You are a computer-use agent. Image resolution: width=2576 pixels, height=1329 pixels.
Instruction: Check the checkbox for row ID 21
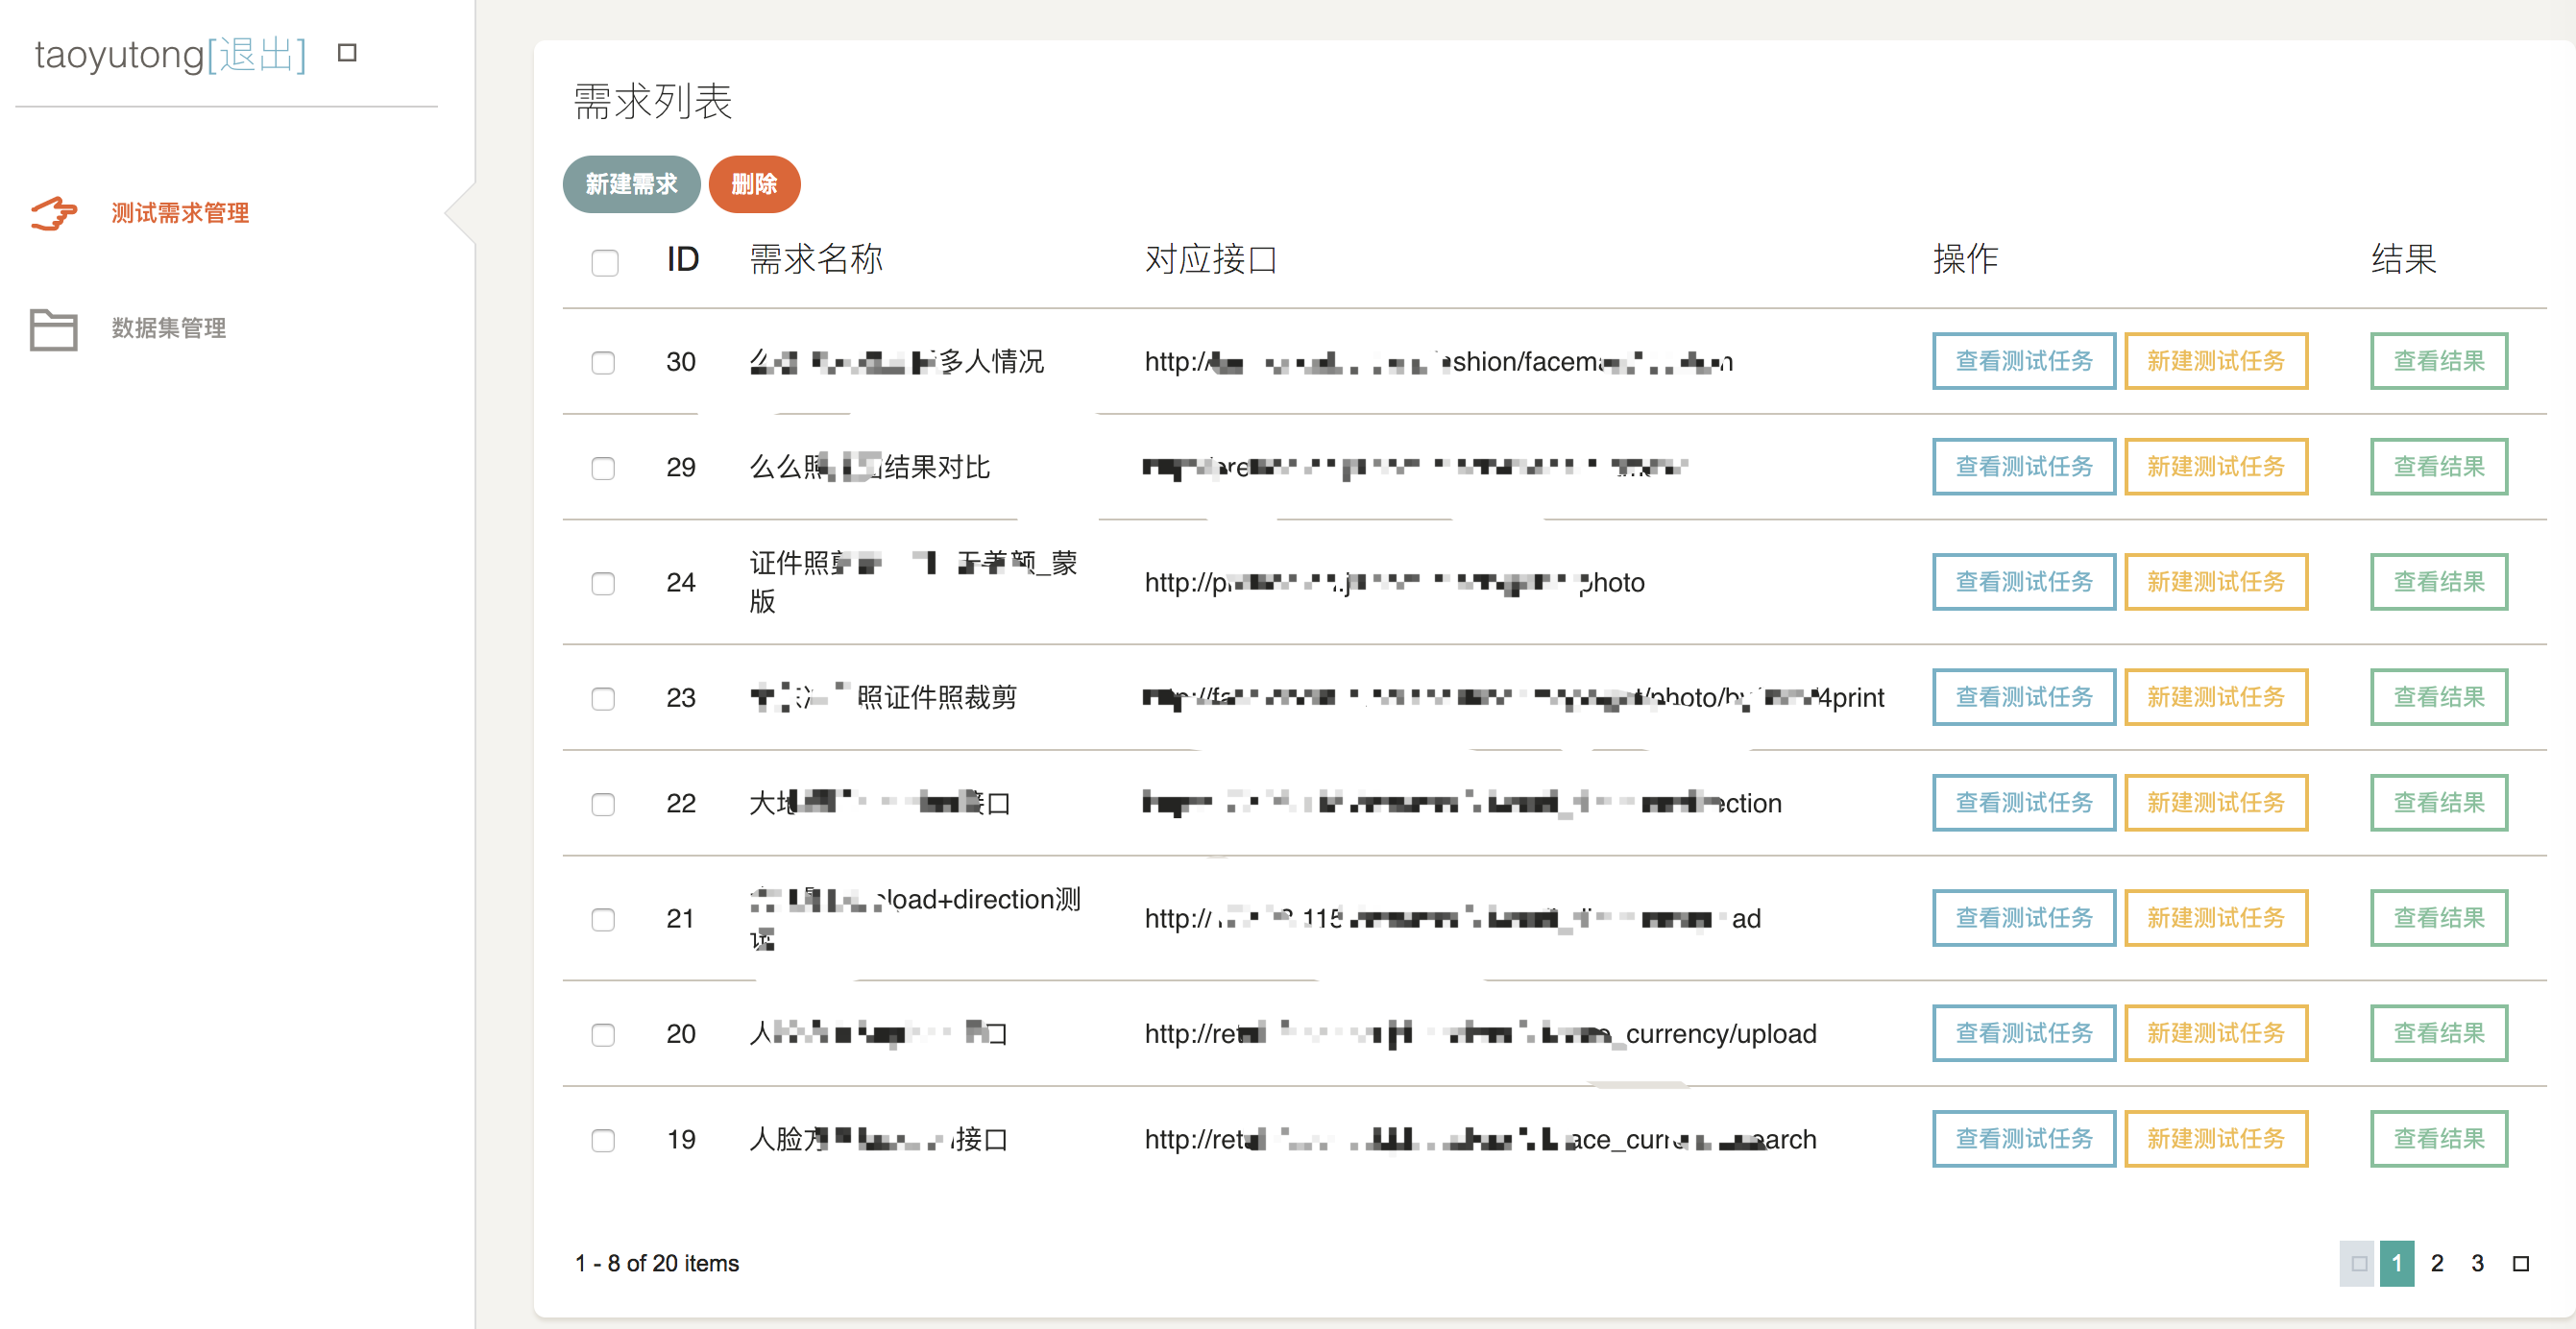pyautogui.click(x=603, y=919)
